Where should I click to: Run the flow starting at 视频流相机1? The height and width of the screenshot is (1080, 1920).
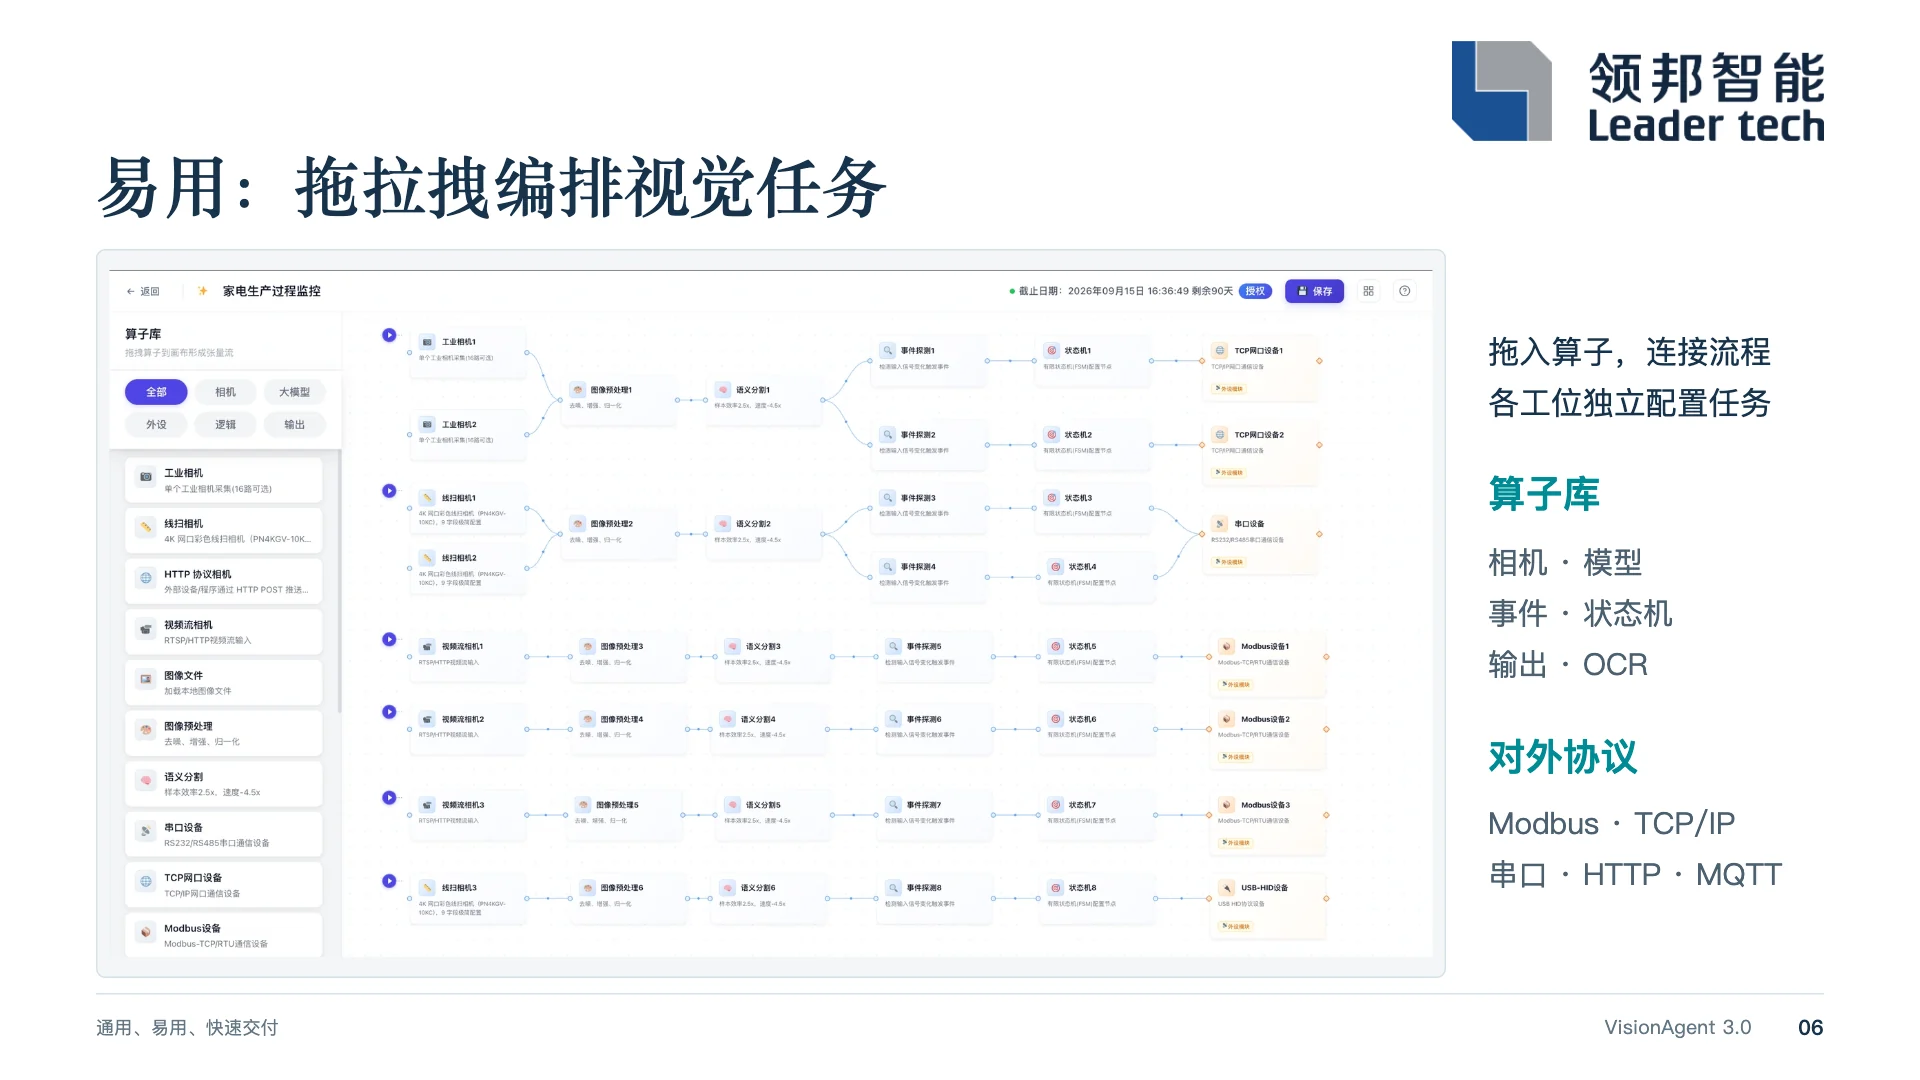(389, 639)
